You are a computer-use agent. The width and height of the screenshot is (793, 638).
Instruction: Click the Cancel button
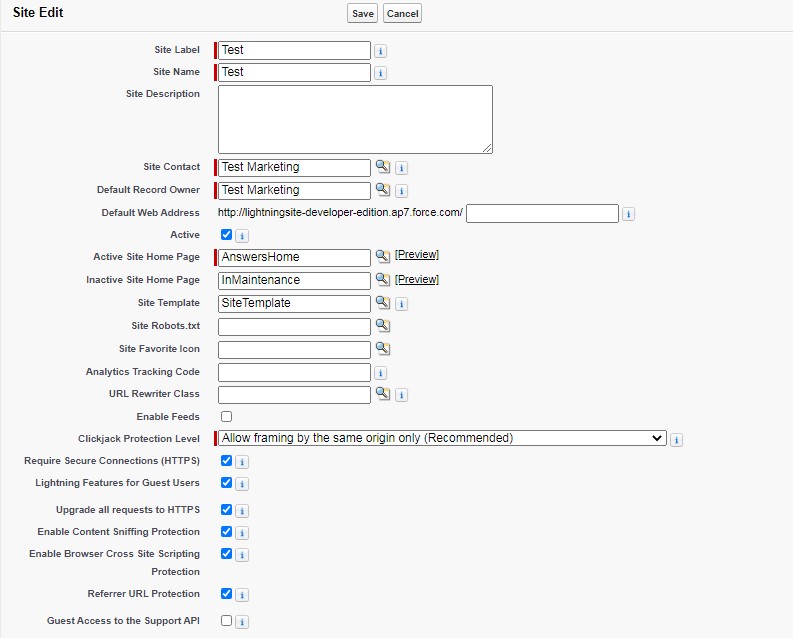pos(402,13)
